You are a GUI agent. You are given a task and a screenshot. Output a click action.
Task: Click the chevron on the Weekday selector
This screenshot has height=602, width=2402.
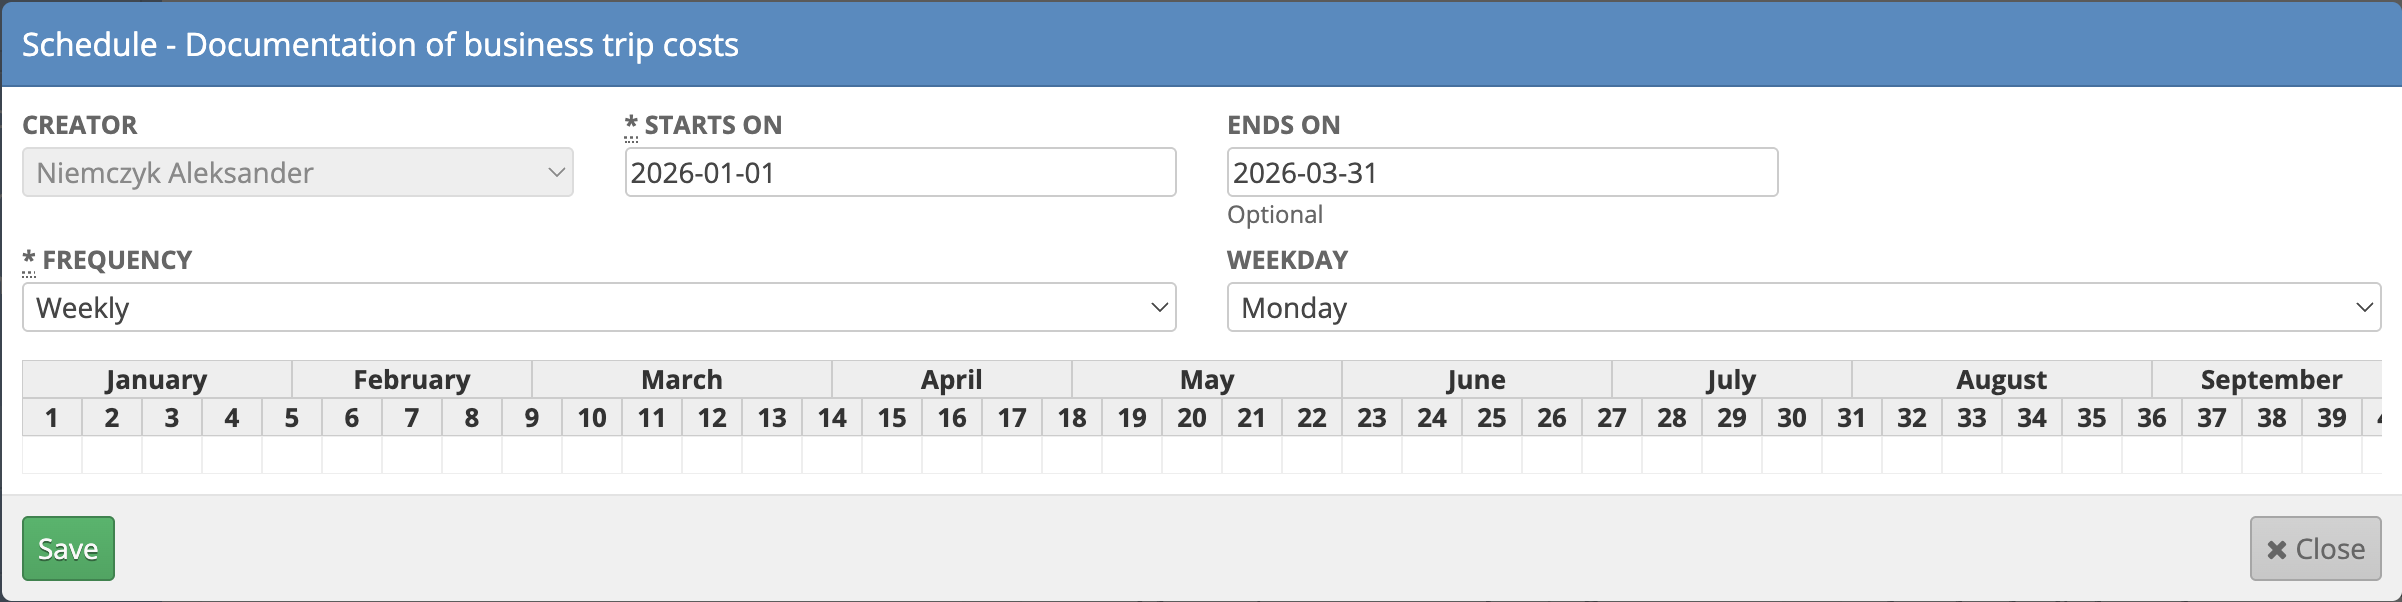pyautogui.click(x=2366, y=307)
